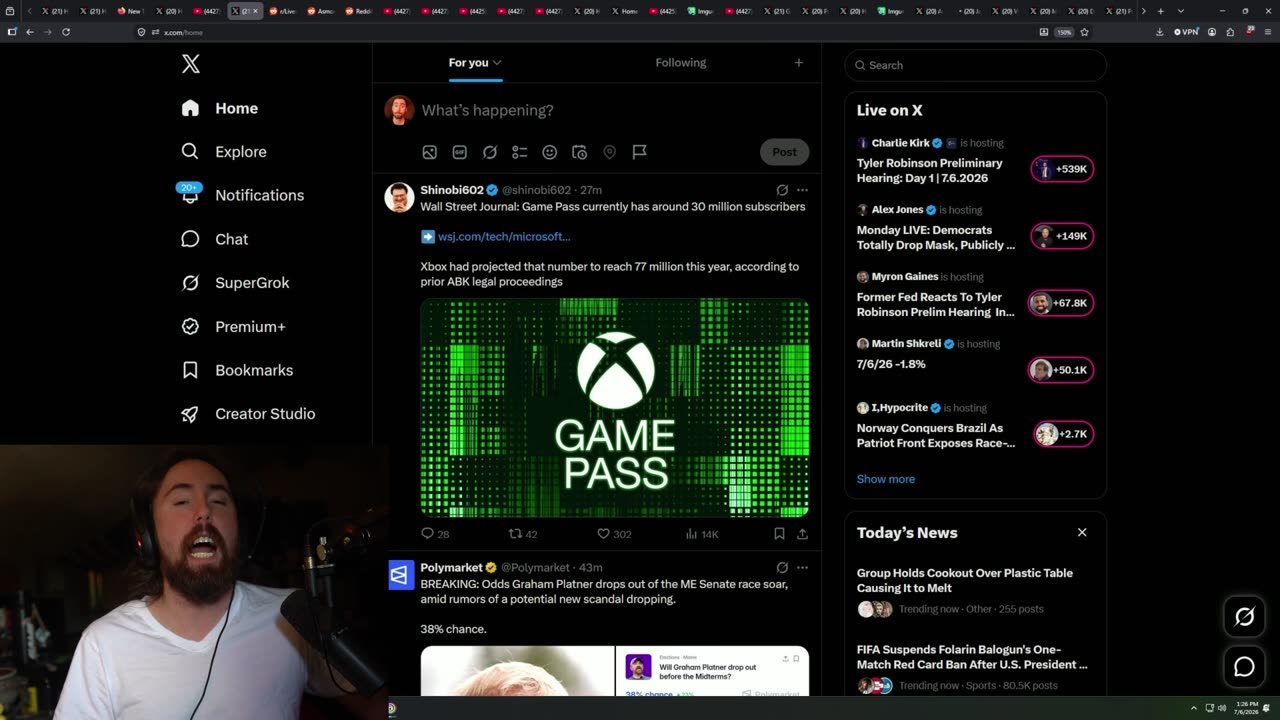Open more options on Polymarket post
This screenshot has width=1280, height=720.
coord(802,567)
